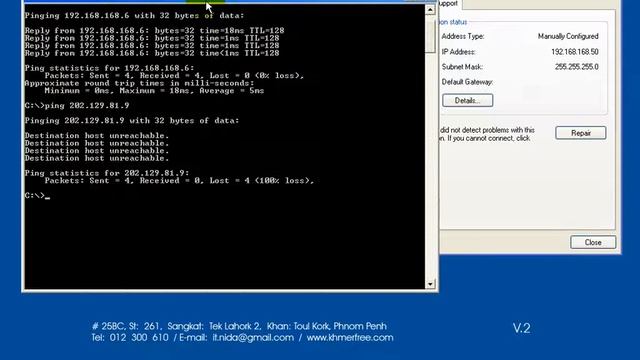Open the Details button in connection status
Screen dimensions: 640x360
point(467,100)
